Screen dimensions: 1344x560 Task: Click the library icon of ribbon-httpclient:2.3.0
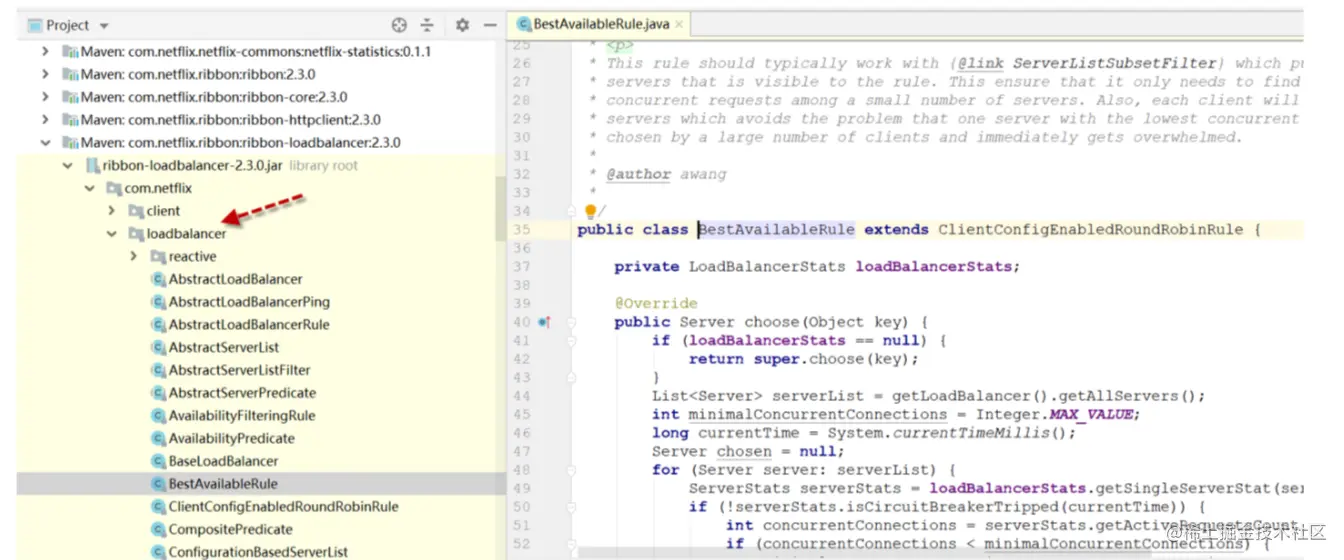pyautogui.click(x=70, y=120)
